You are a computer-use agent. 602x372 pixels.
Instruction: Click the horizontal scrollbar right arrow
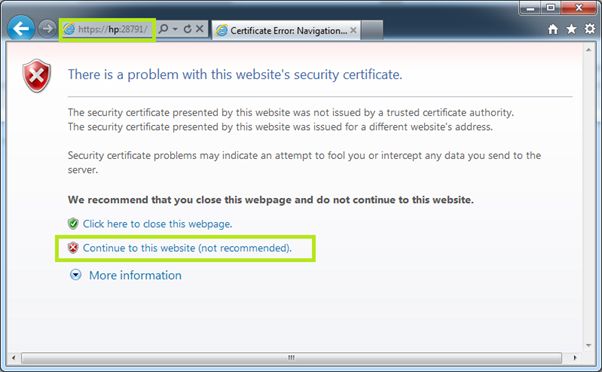coord(575,358)
